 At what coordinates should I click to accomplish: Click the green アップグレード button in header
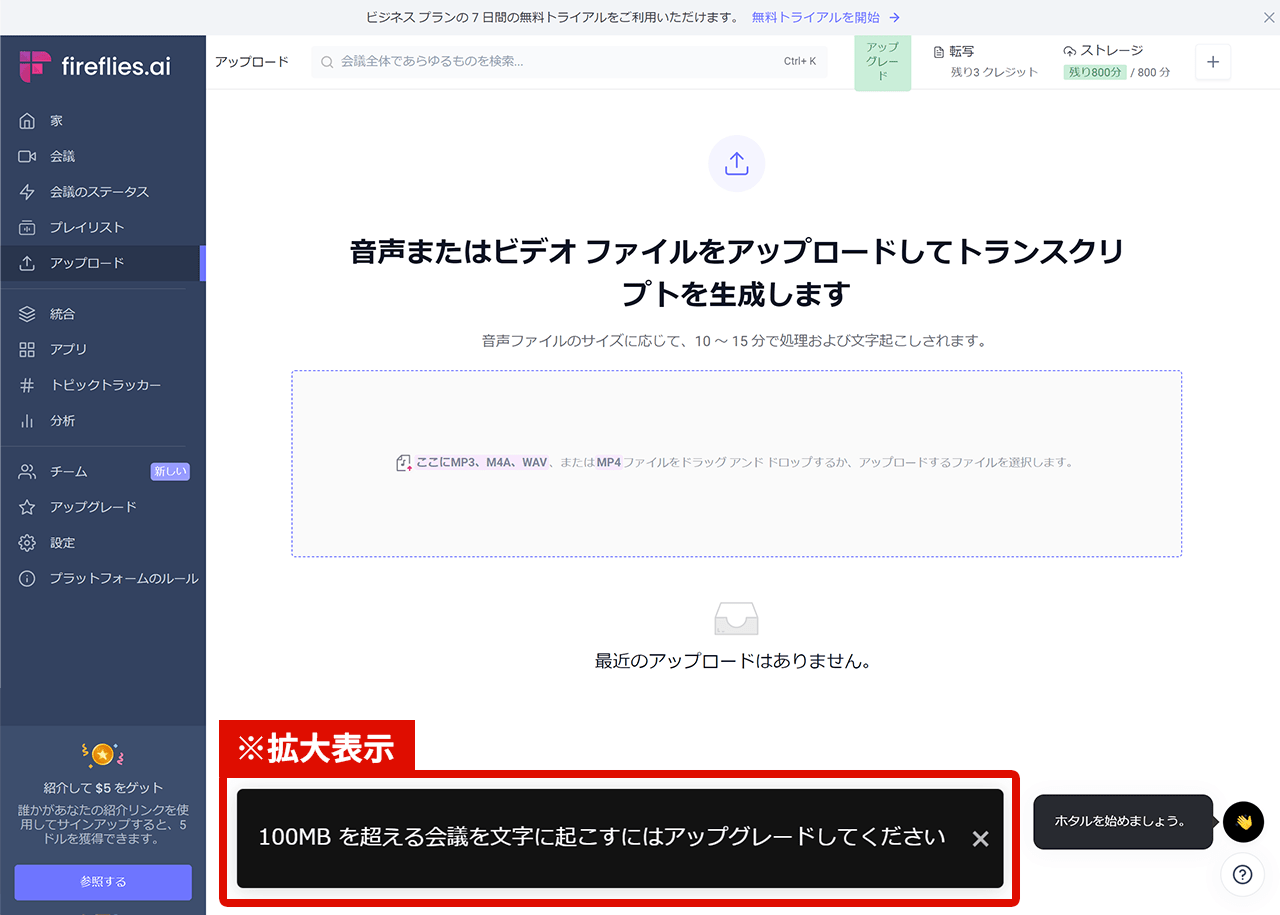click(882, 62)
